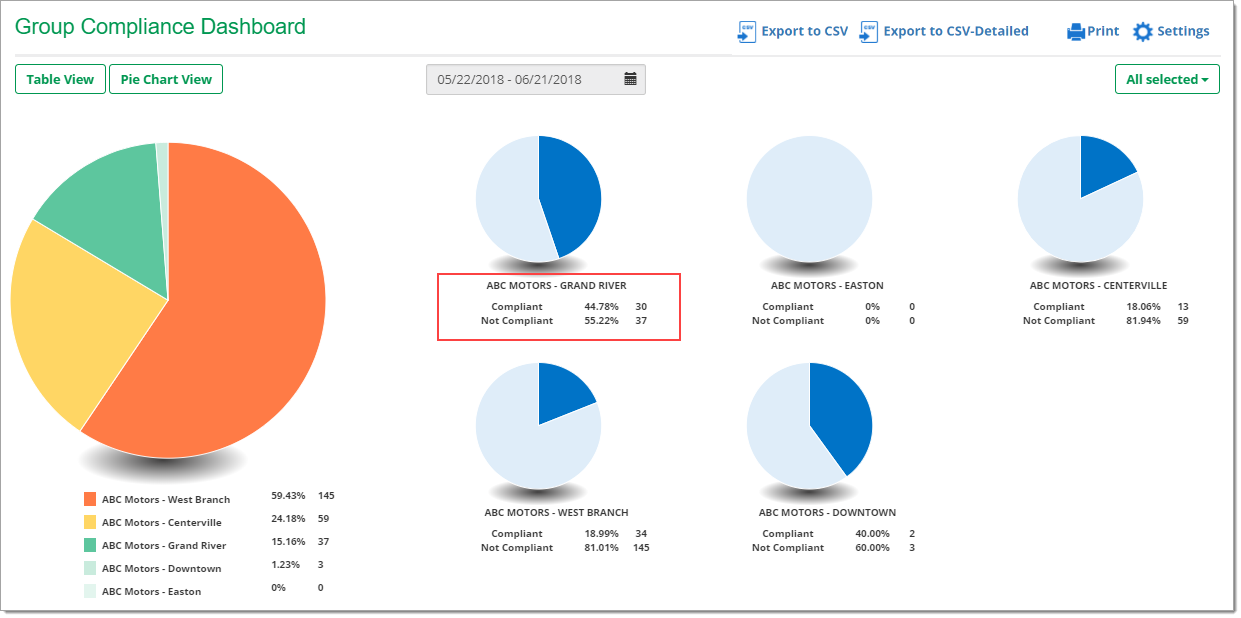Viewport: 1241px width, 618px height.
Task: Click Centerville's 81.94% not compliant value
Action: tap(1143, 321)
